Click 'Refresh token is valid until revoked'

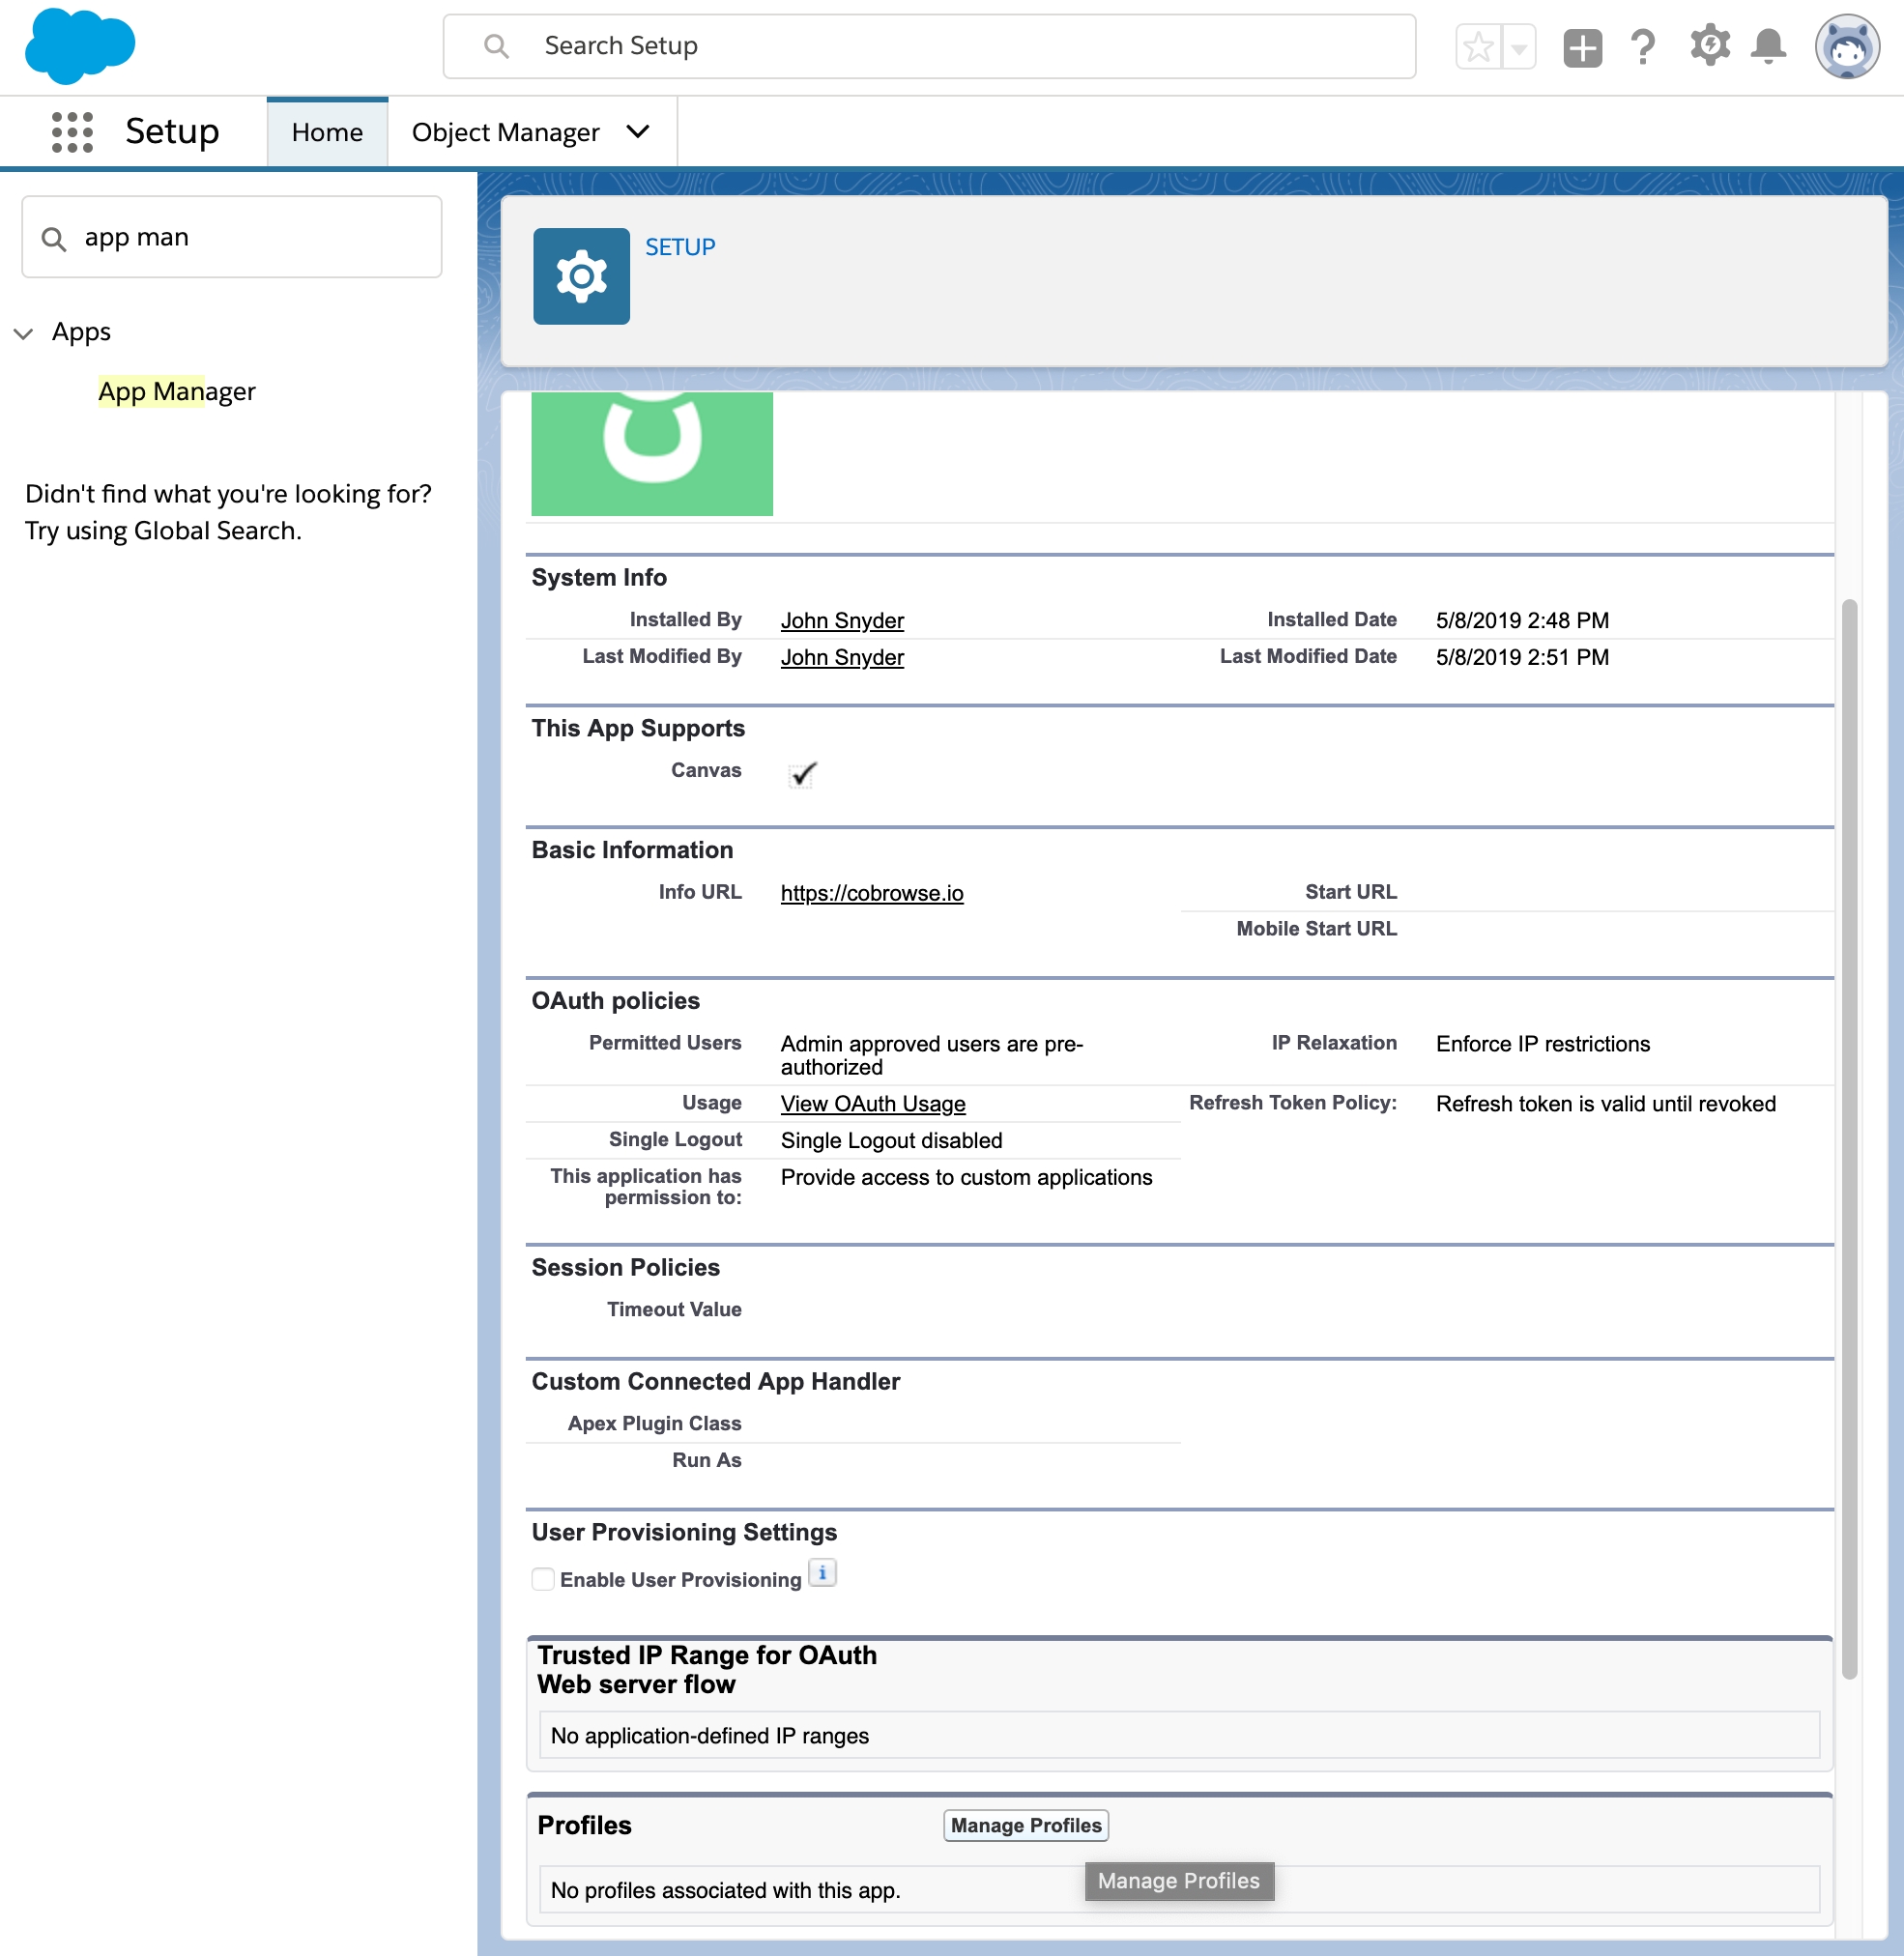[1606, 1104]
